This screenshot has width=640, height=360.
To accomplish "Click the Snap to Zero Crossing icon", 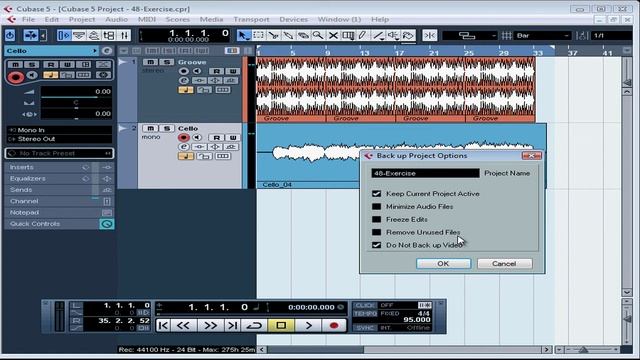I will [429, 36].
